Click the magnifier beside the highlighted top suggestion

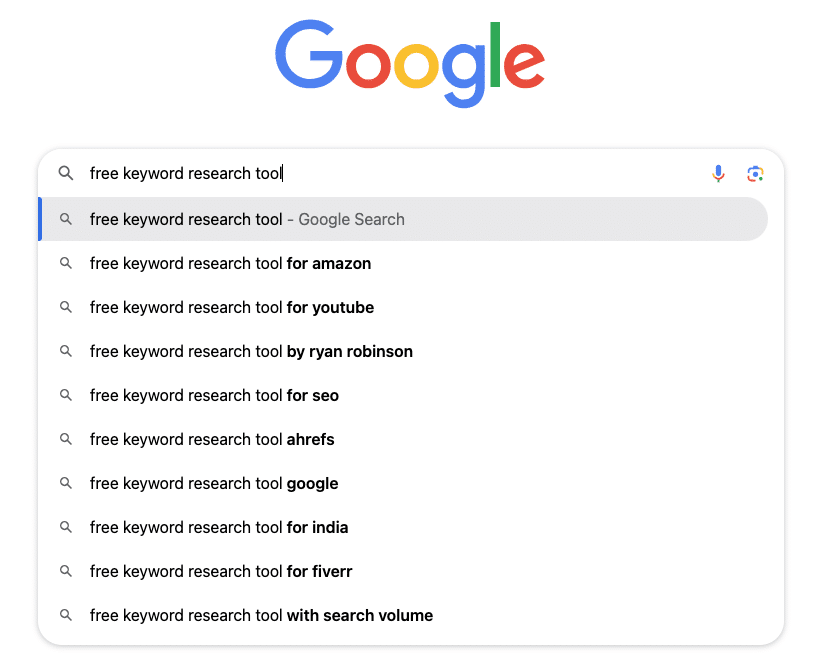[x=65, y=219]
